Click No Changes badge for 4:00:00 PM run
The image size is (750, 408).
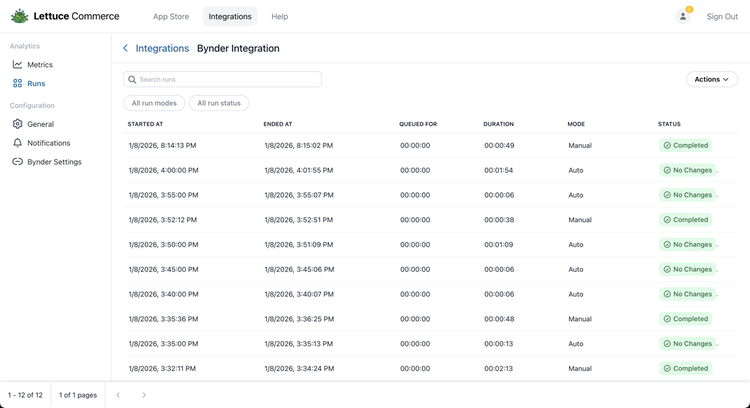(687, 170)
